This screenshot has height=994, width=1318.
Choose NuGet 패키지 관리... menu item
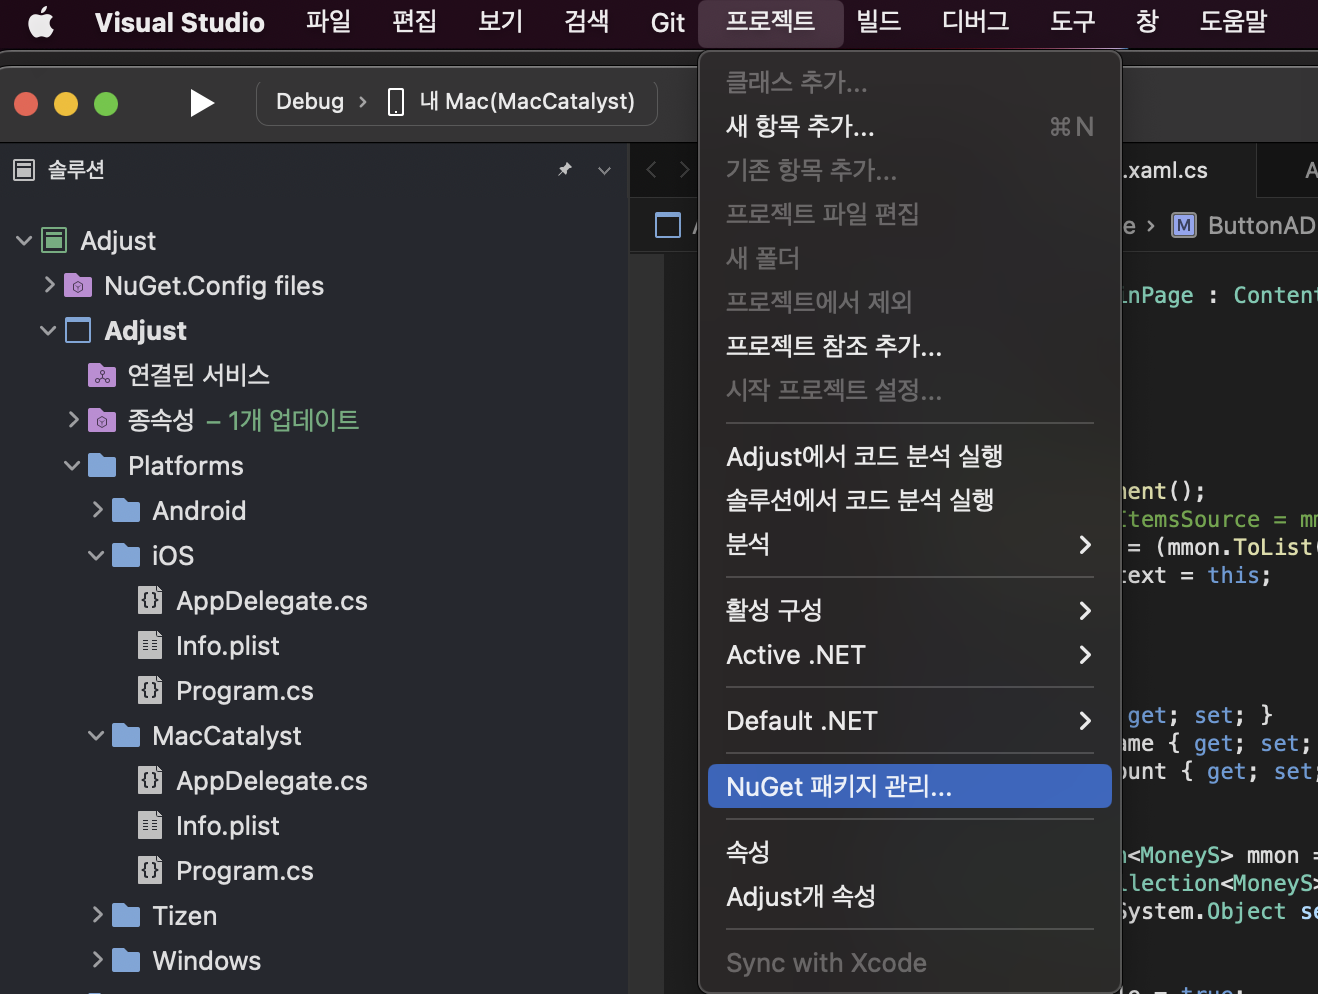pyautogui.click(x=909, y=786)
